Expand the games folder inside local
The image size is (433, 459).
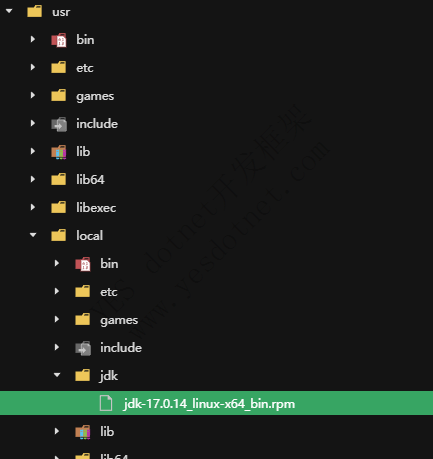pyautogui.click(x=57, y=319)
